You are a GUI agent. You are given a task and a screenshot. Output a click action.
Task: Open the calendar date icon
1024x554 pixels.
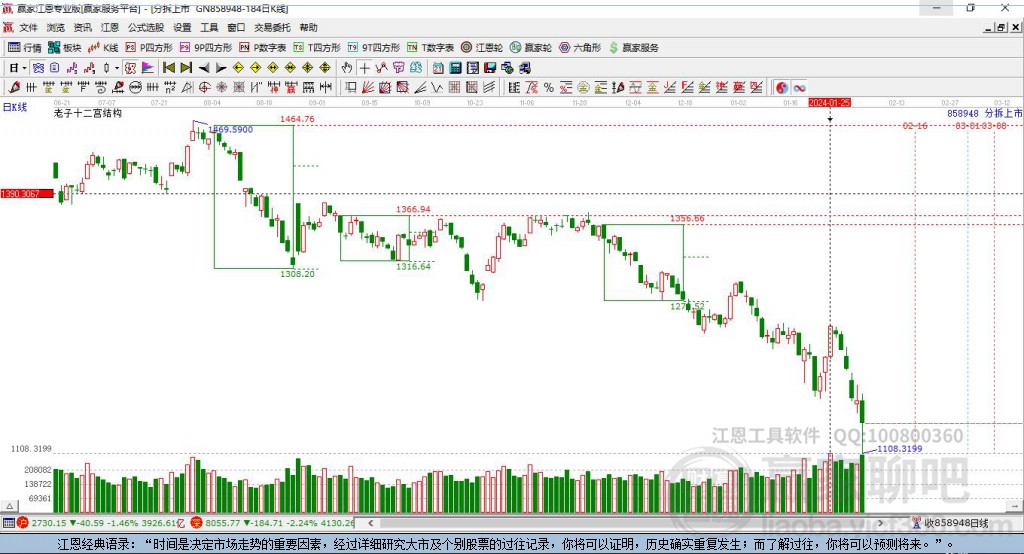click(438, 68)
